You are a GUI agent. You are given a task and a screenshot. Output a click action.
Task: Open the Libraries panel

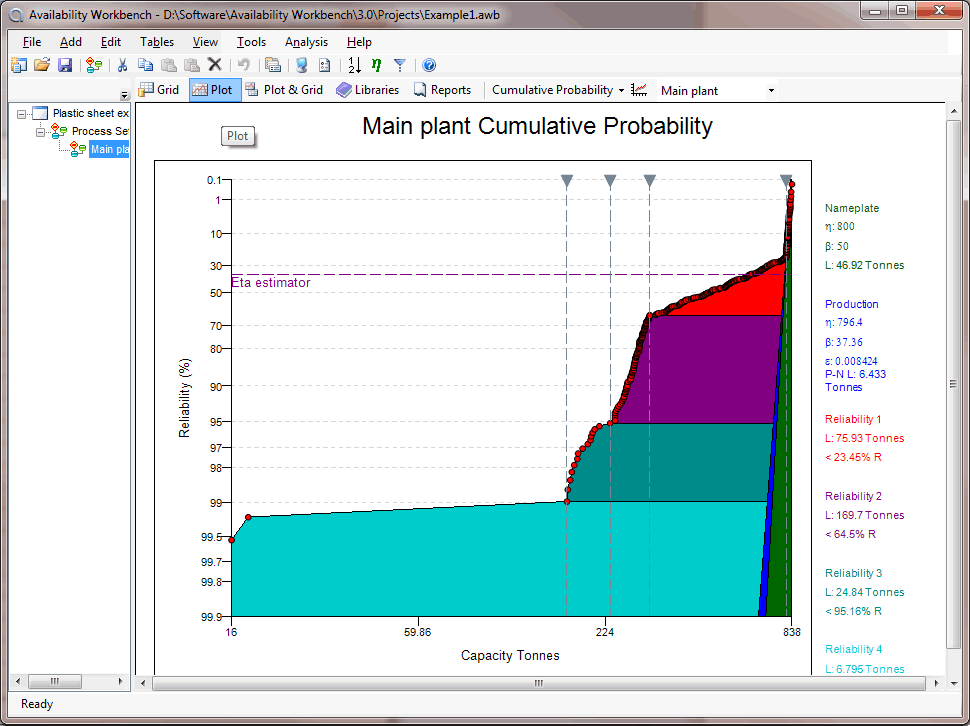pos(367,89)
